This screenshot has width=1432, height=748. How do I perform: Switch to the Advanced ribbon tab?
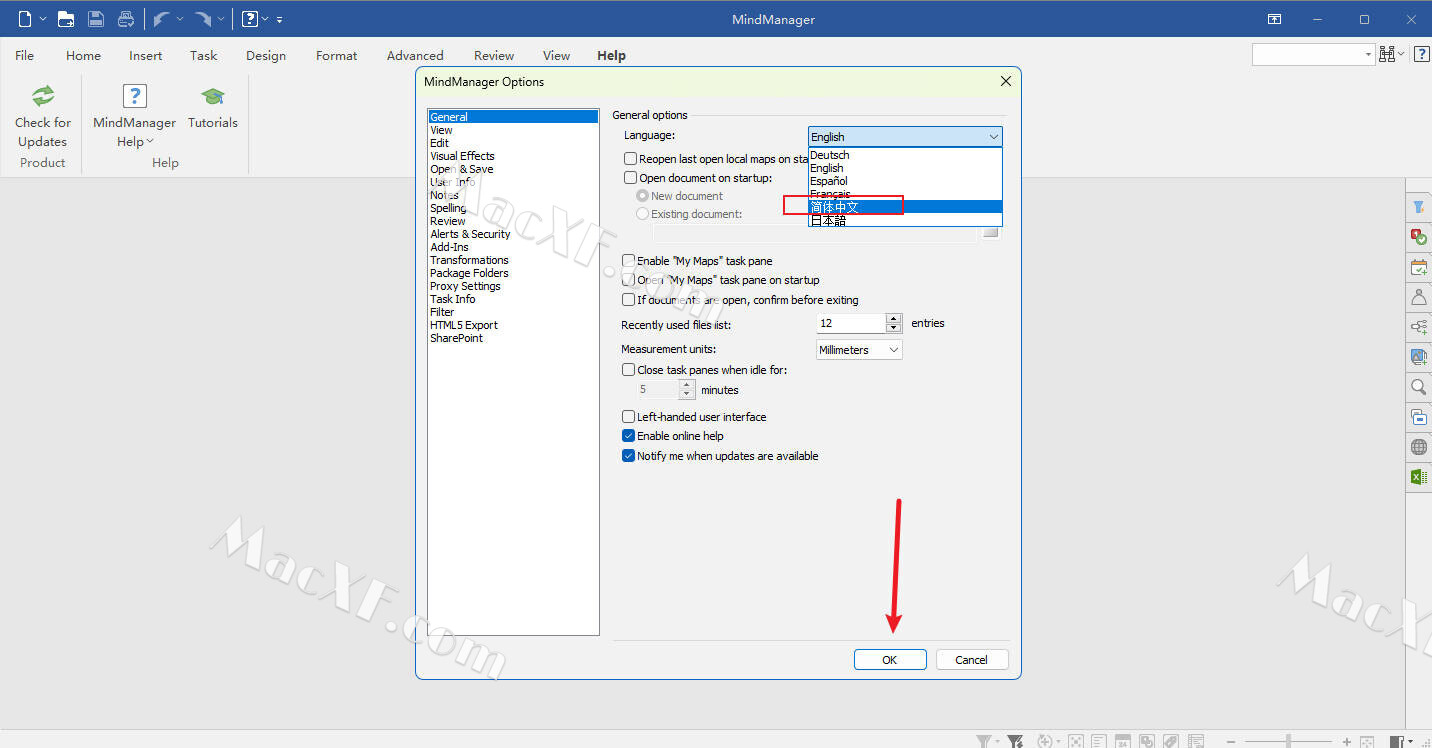point(415,56)
